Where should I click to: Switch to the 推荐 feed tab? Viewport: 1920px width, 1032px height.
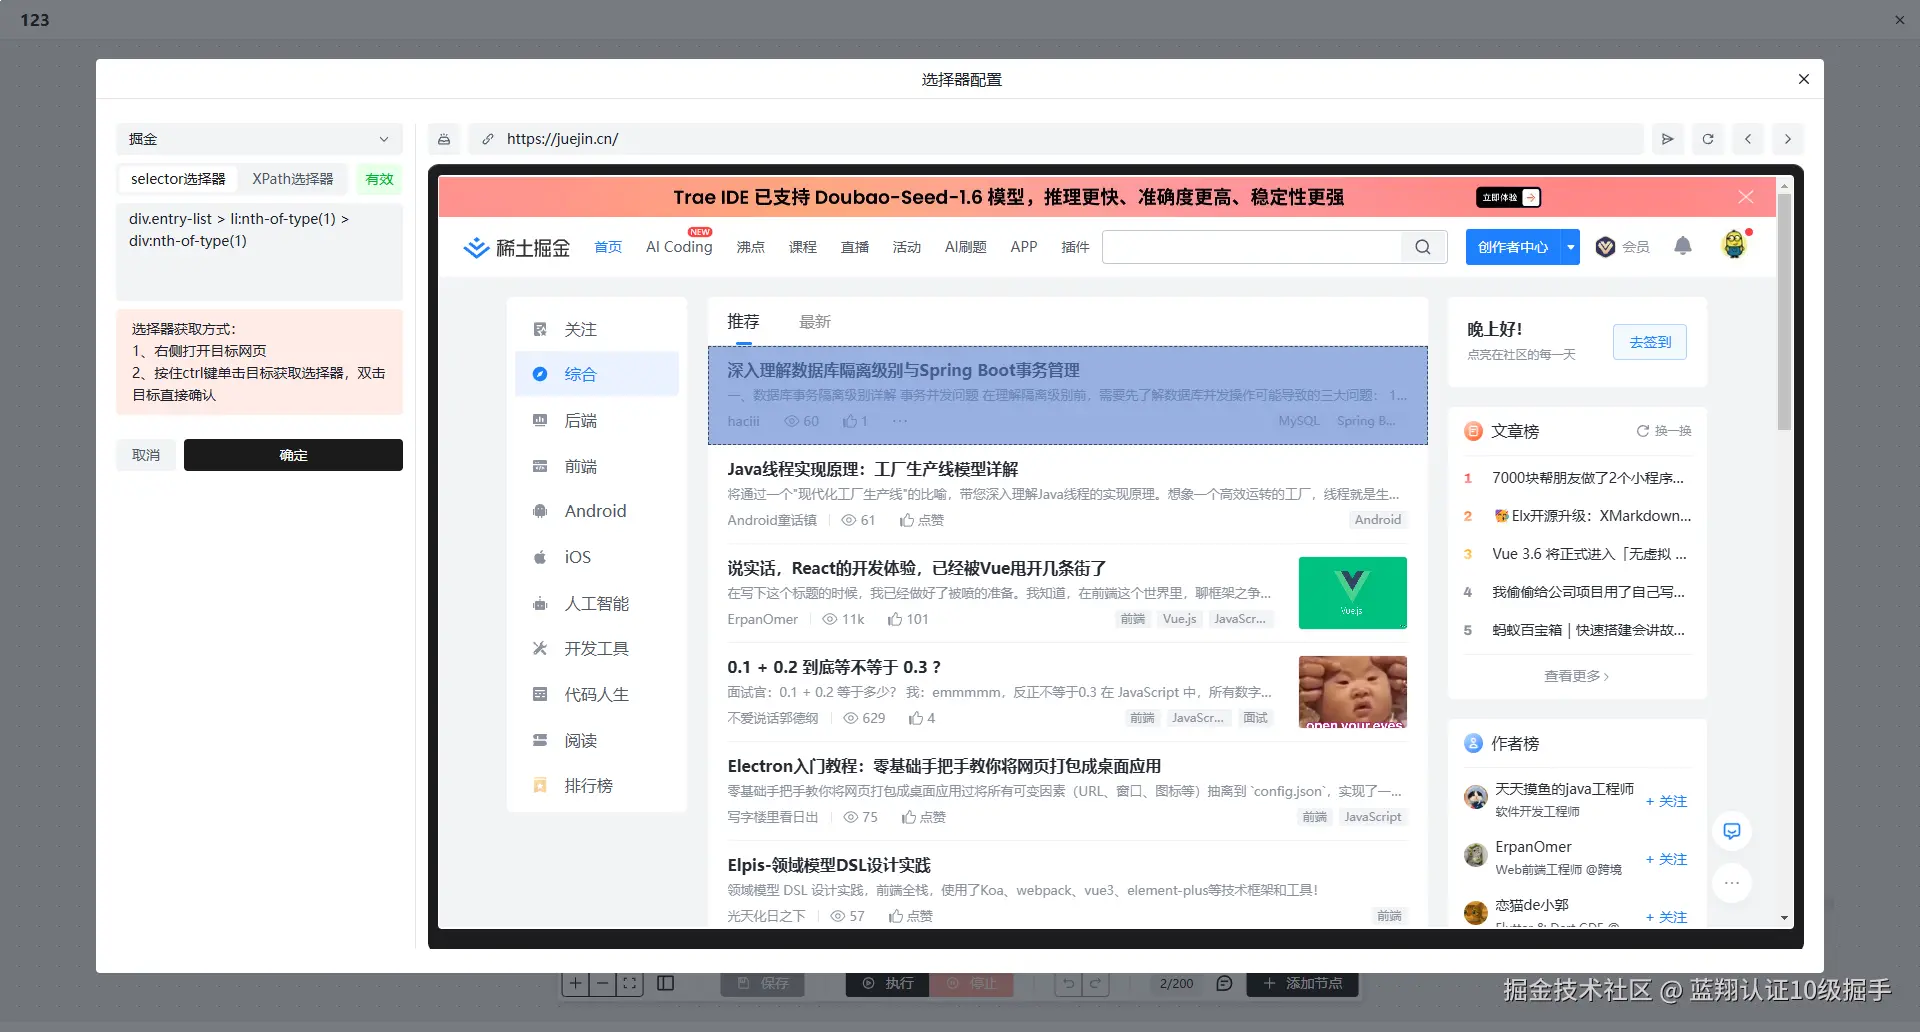click(743, 322)
